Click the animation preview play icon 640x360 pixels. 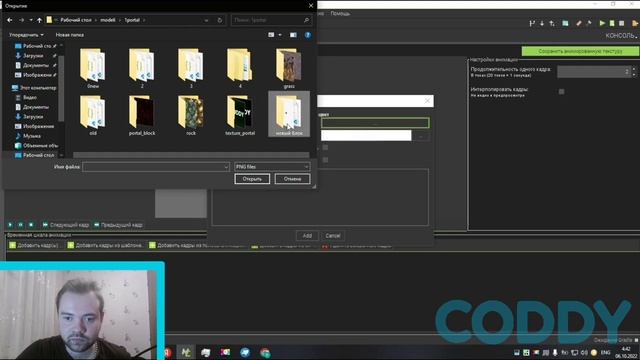click(x=10, y=225)
